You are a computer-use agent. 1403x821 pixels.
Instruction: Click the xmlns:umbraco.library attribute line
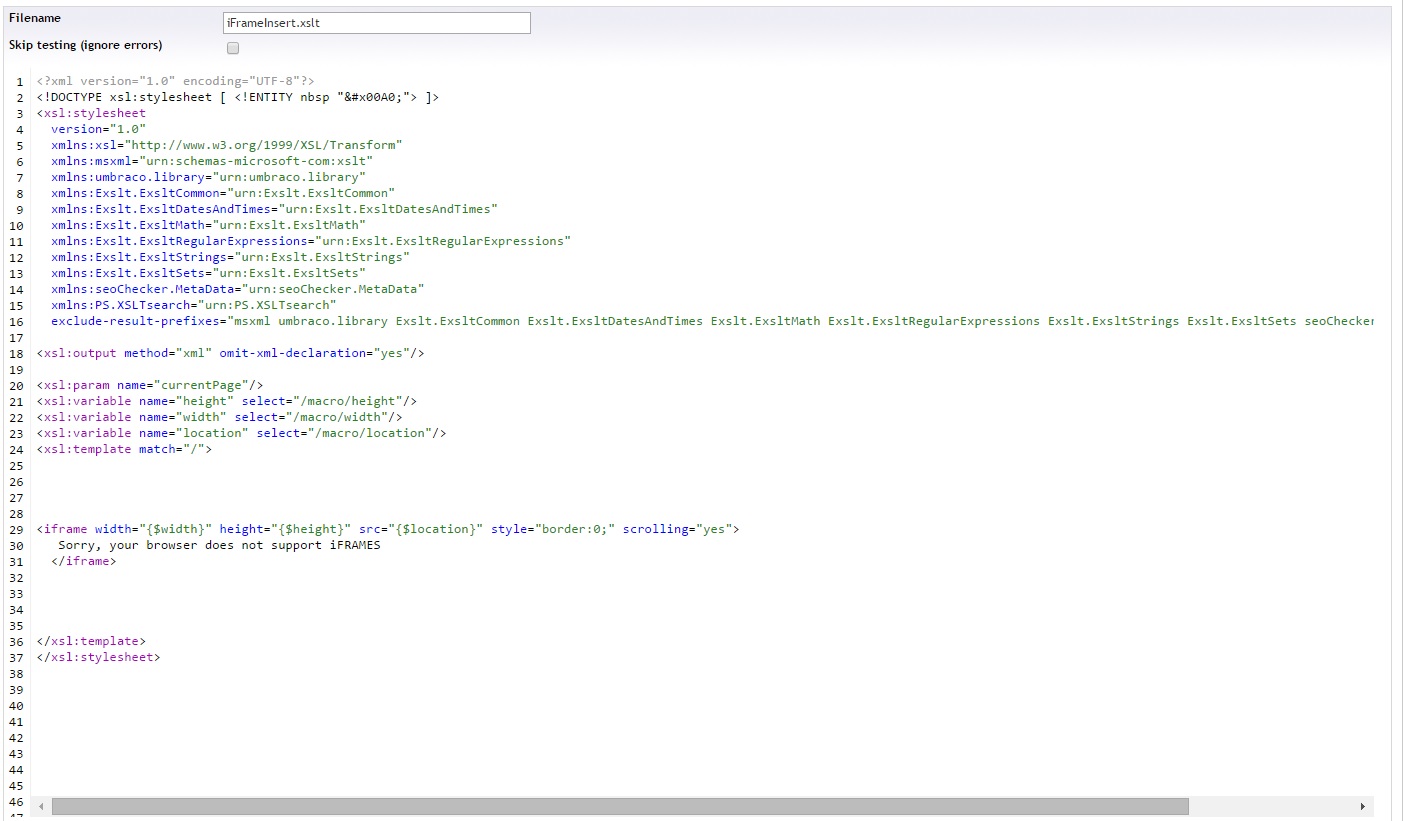click(x=208, y=177)
